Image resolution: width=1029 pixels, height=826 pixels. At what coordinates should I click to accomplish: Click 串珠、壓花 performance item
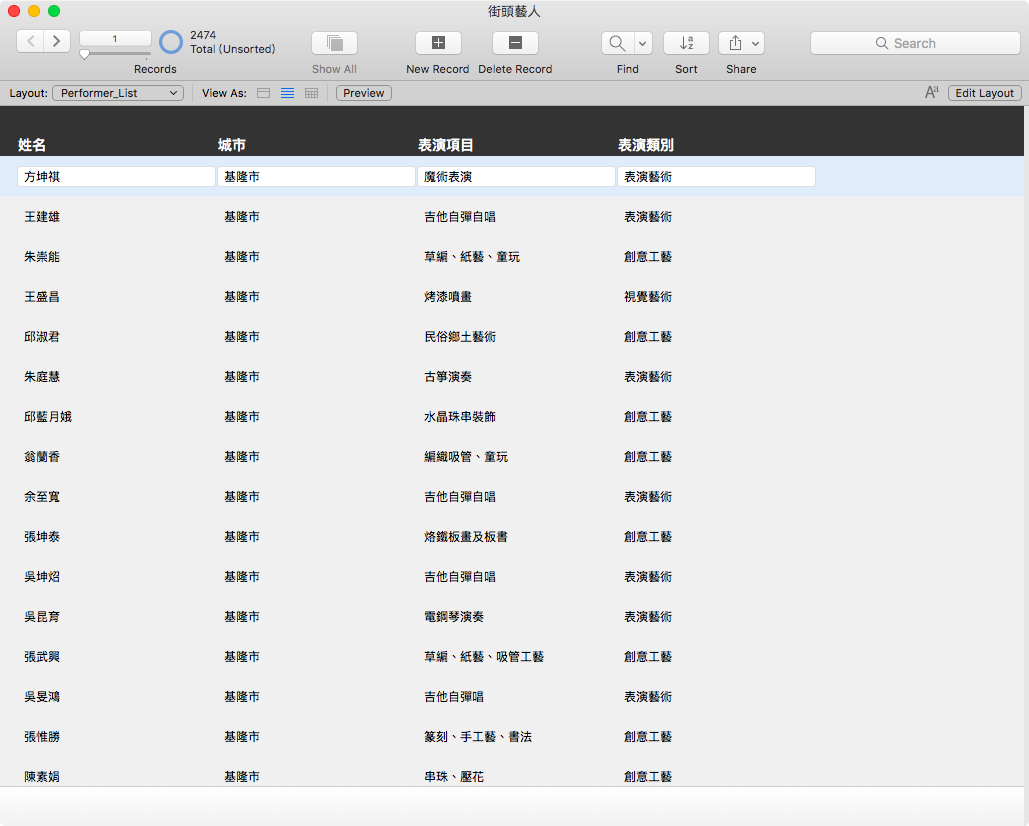coord(454,777)
